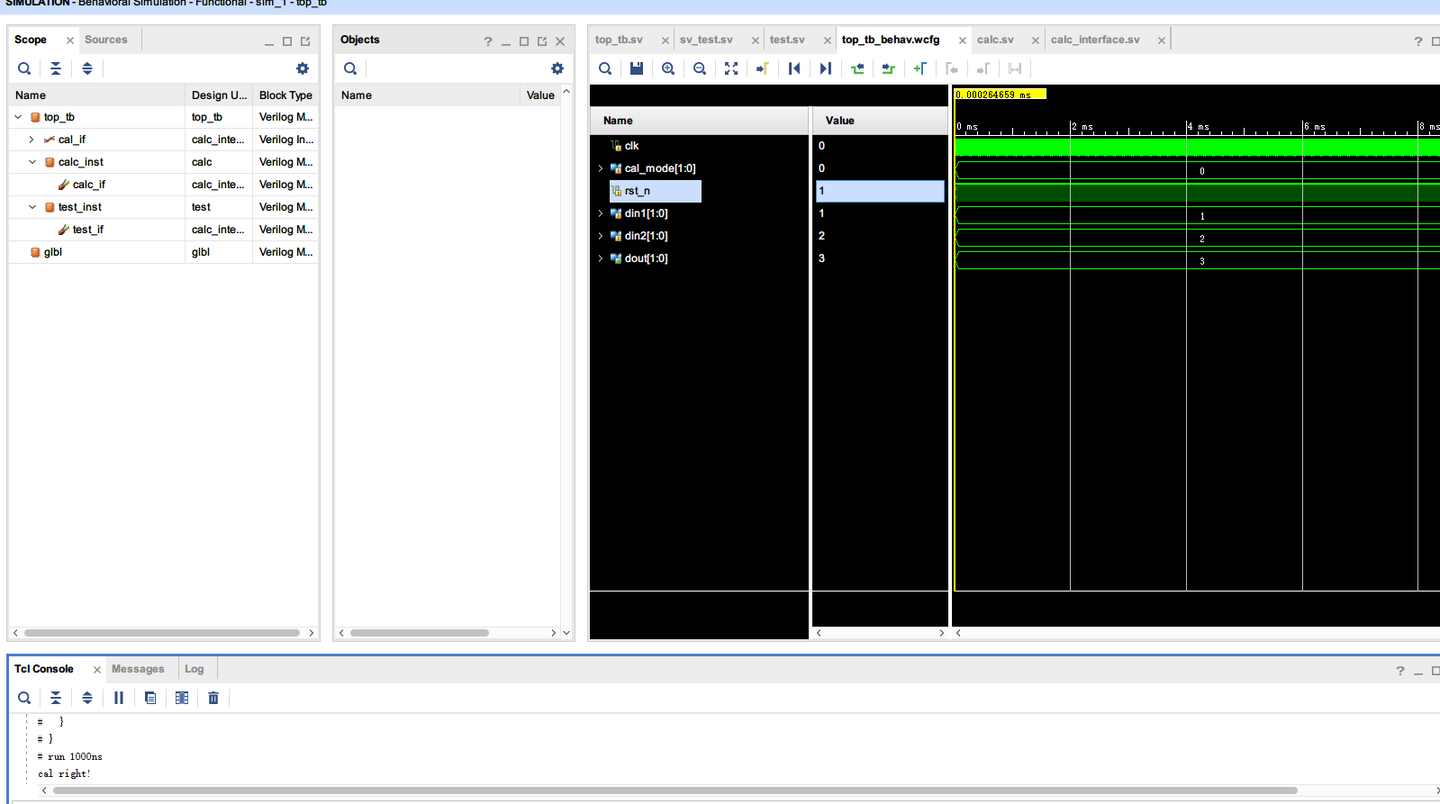Select the Zoom In magnifier on waveform toolbar

point(668,68)
